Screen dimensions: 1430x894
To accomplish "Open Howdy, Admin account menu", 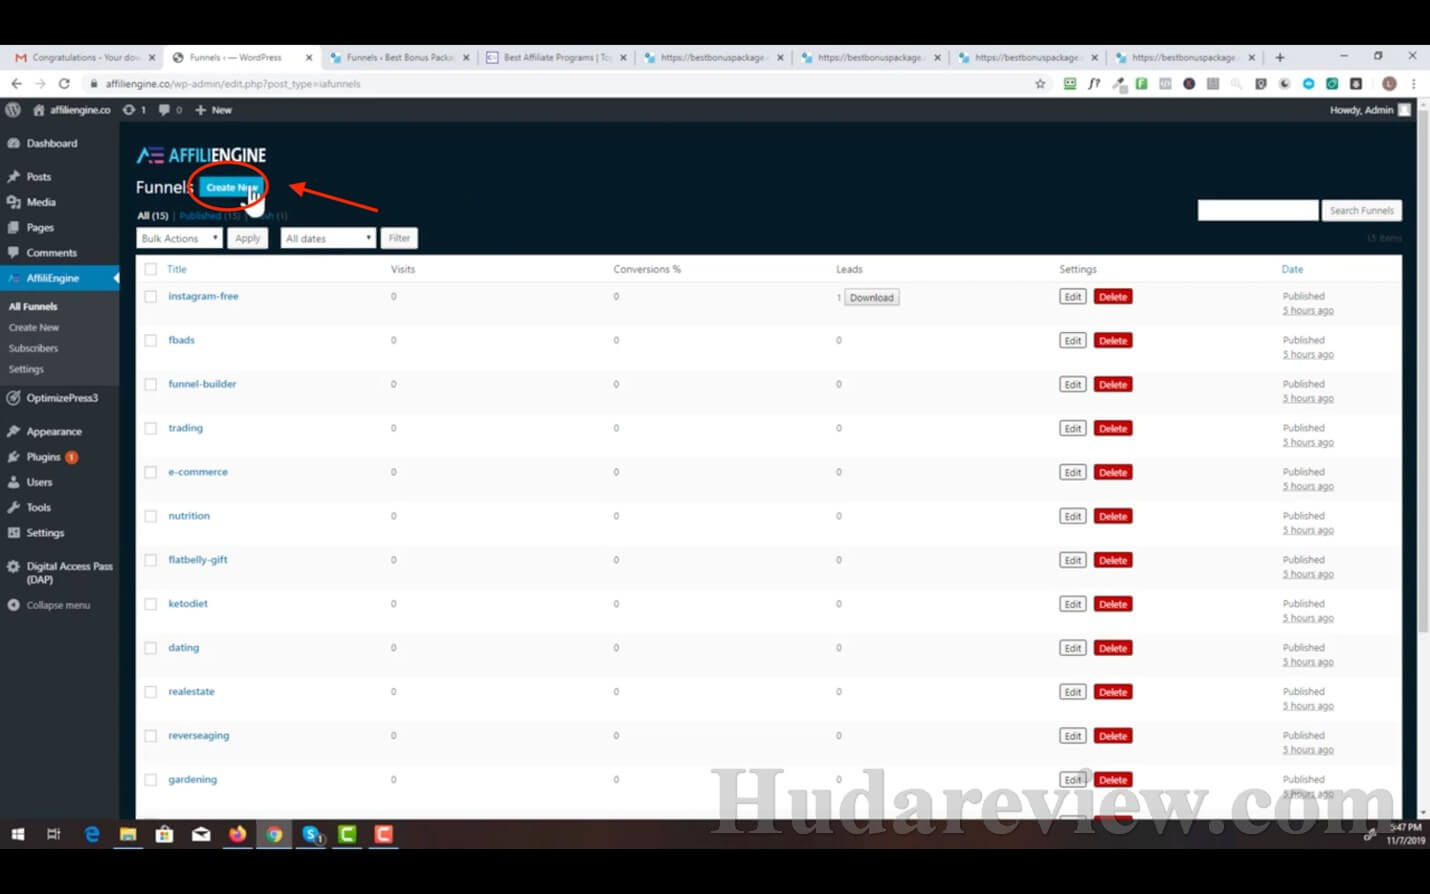I will click(1370, 110).
